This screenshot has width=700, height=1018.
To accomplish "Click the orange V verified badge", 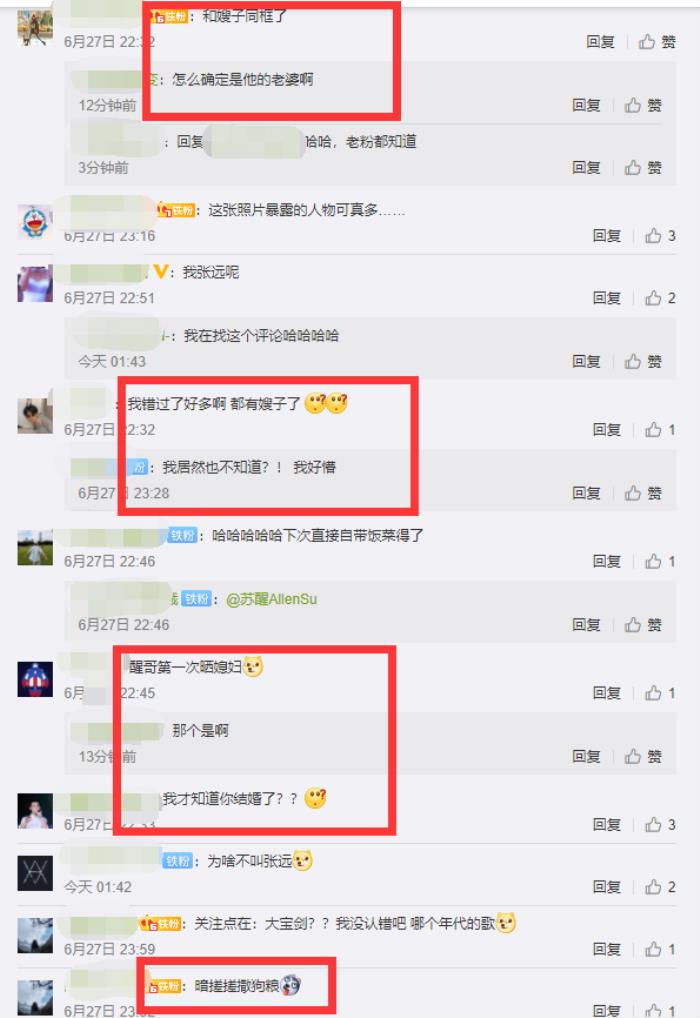I will click(x=160, y=272).
